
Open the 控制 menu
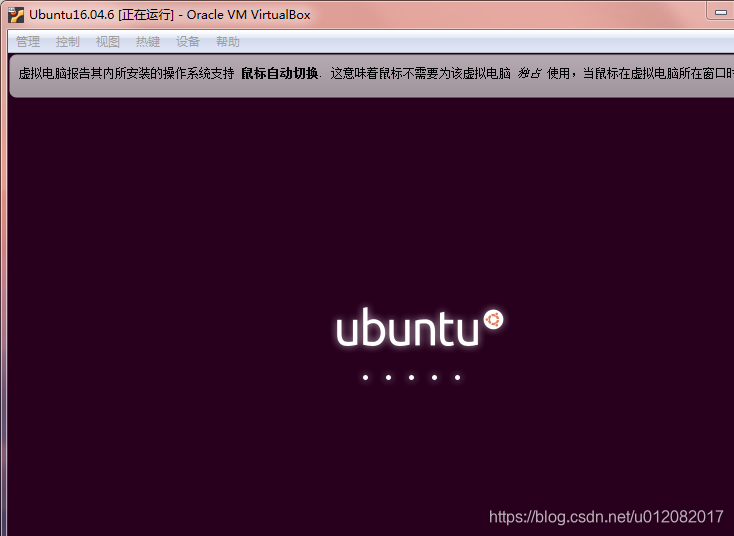[x=67, y=42]
